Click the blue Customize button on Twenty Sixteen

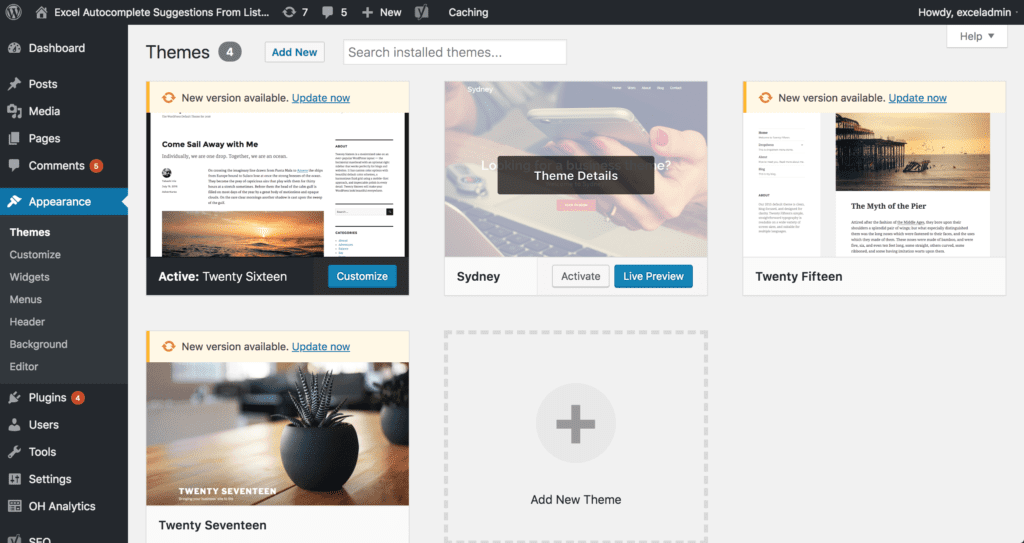pos(362,276)
